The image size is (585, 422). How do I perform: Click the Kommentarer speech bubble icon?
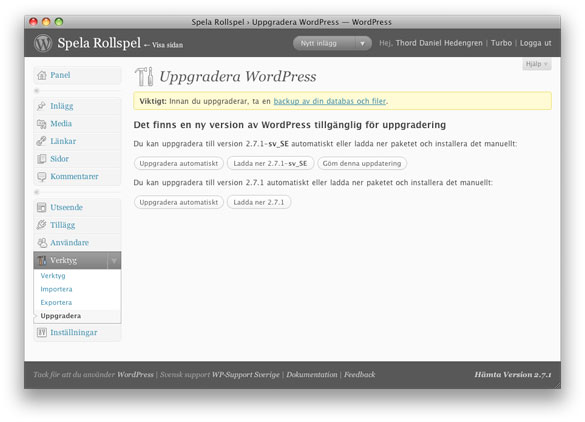[41, 176]
